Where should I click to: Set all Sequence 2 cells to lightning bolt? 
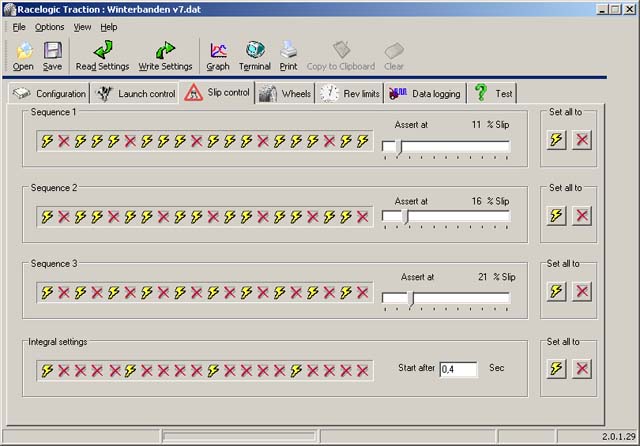pos(557,215)
